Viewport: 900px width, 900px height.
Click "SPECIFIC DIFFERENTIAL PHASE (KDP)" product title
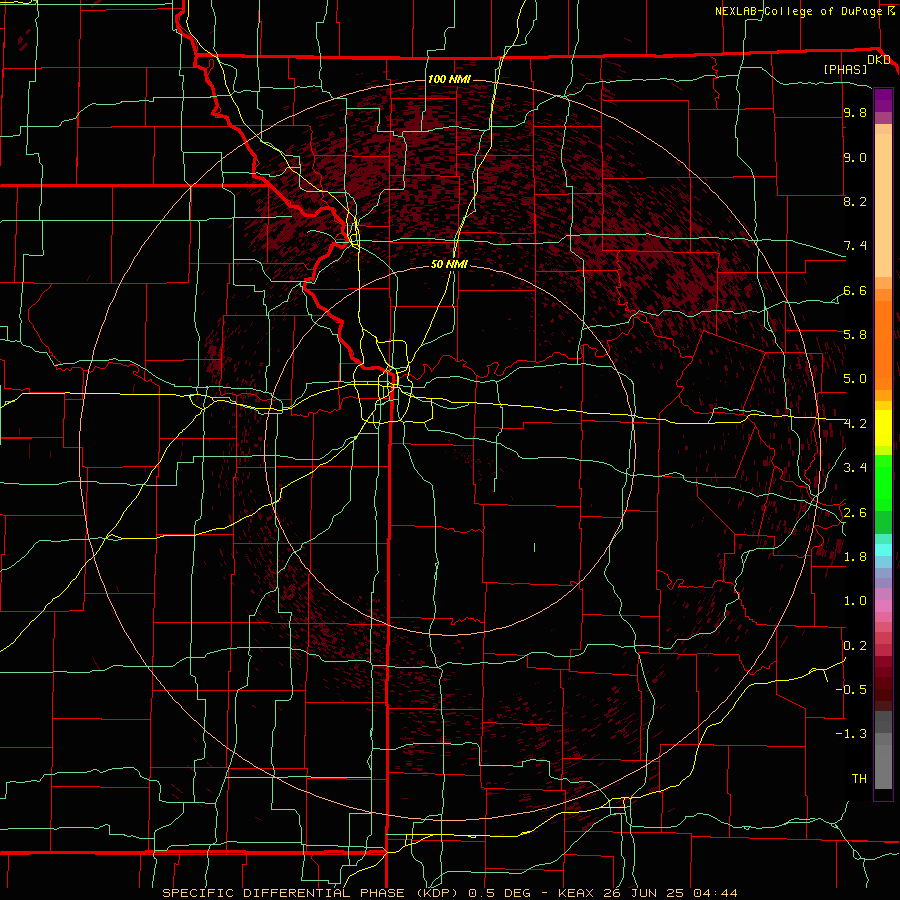coord(313,893)
